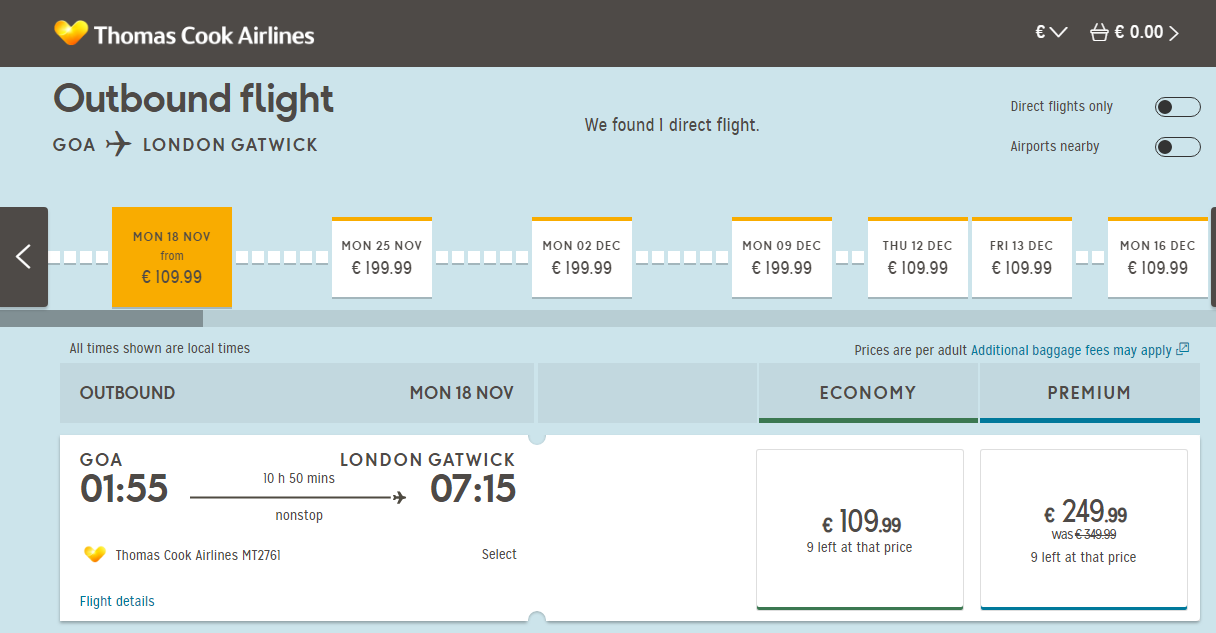Turn on the Airports nearby switch
1216x633 pixels.
pyautogui.click(x=1177, y=147)
